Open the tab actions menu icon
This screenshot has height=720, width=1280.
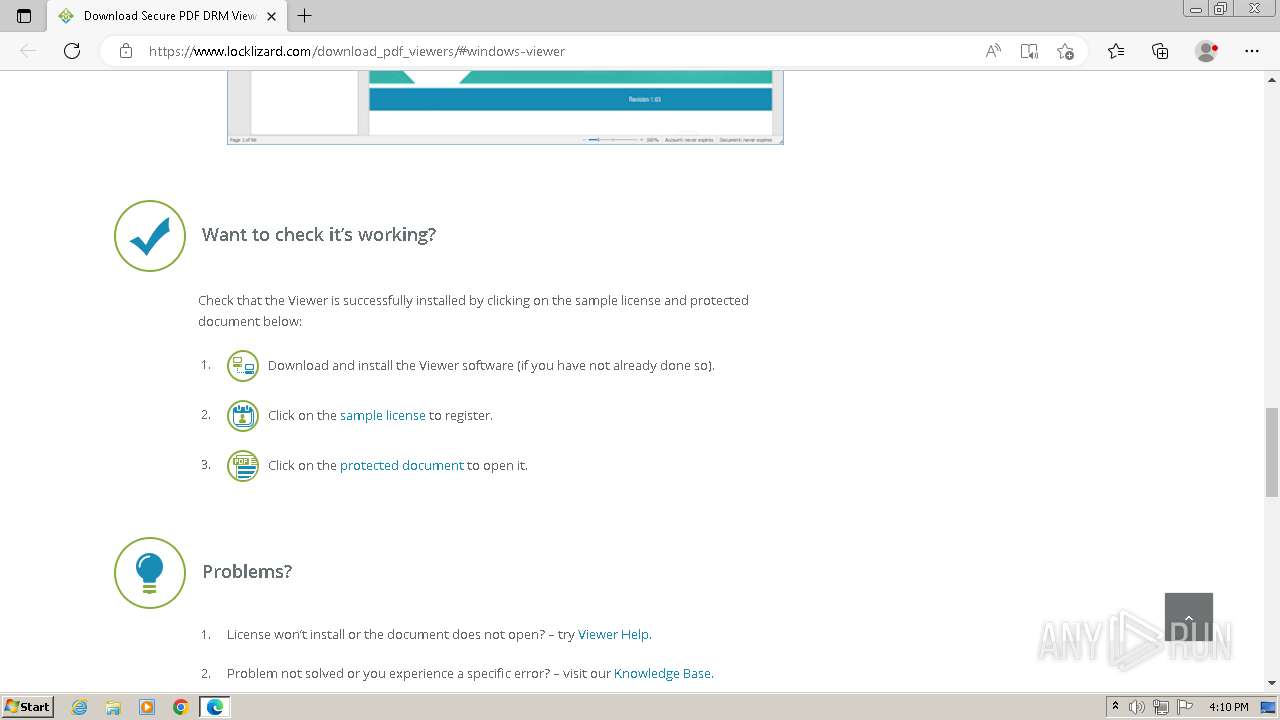click(x=24, y=16)
